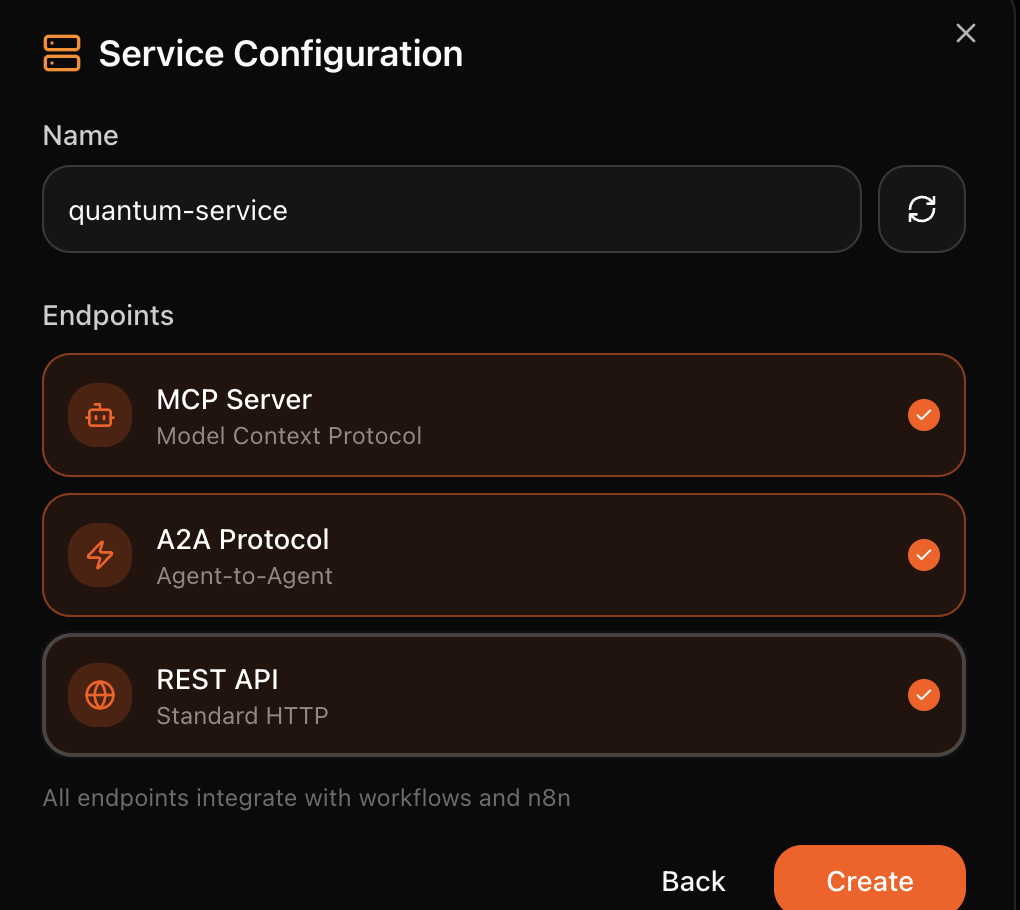Image resolution: width=1020 pixels, height=910 pixels.
Task: Uncheck the REST API endpoint checkmark
Action: (923, 694)
